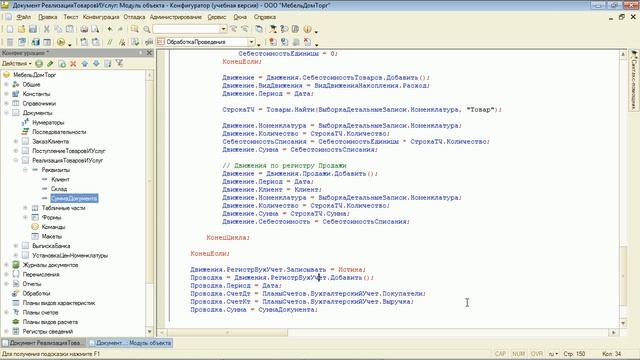Click the Start debugging play icon
Viewport: 640px width, 360px height.
[x=61, y=42]
